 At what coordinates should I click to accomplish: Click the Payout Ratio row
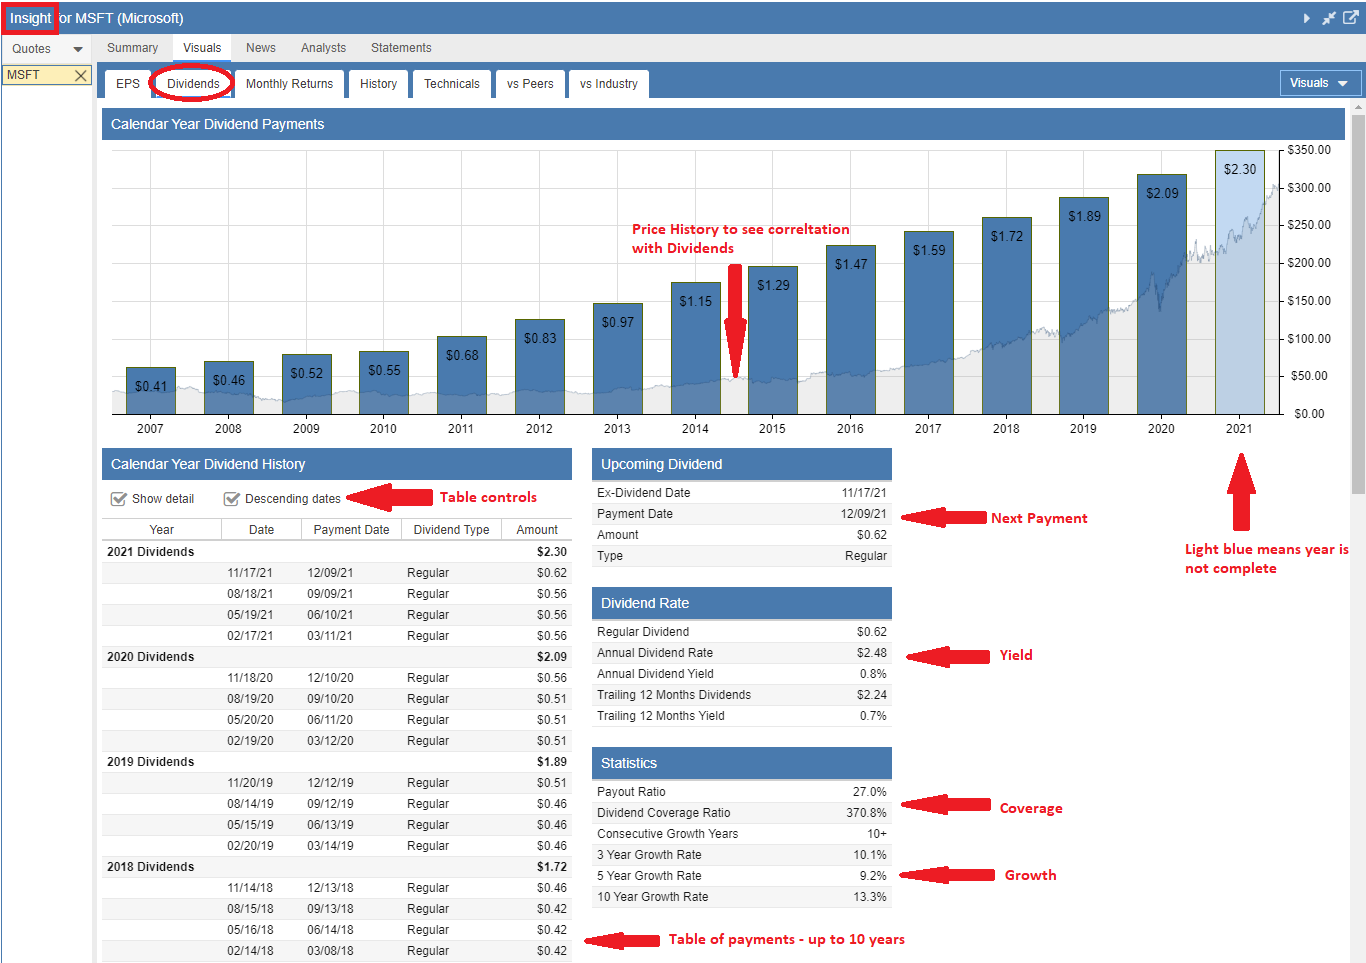742,792
